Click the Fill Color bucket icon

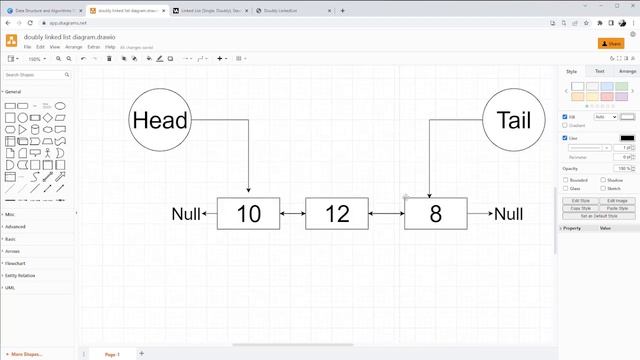coord(149,59)
